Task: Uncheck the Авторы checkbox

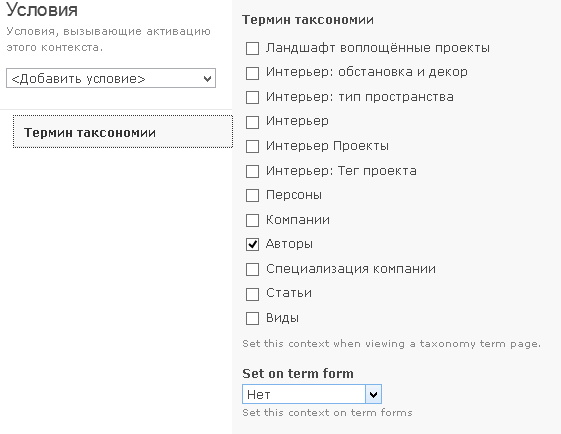Action: (x=252, y=244)
